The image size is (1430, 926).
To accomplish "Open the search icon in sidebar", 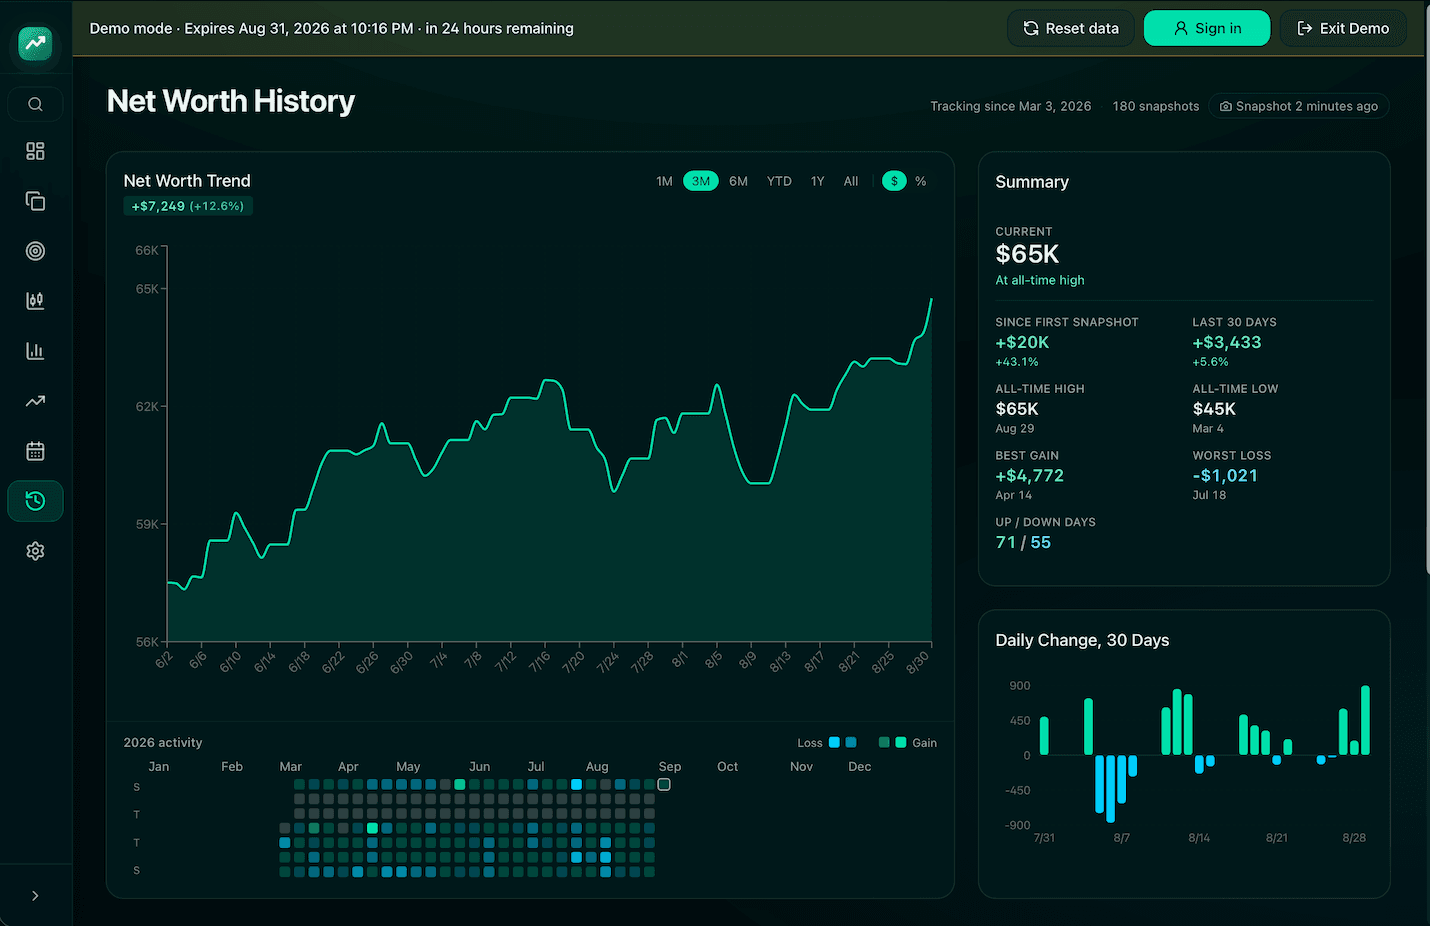I will pos(35,104).
